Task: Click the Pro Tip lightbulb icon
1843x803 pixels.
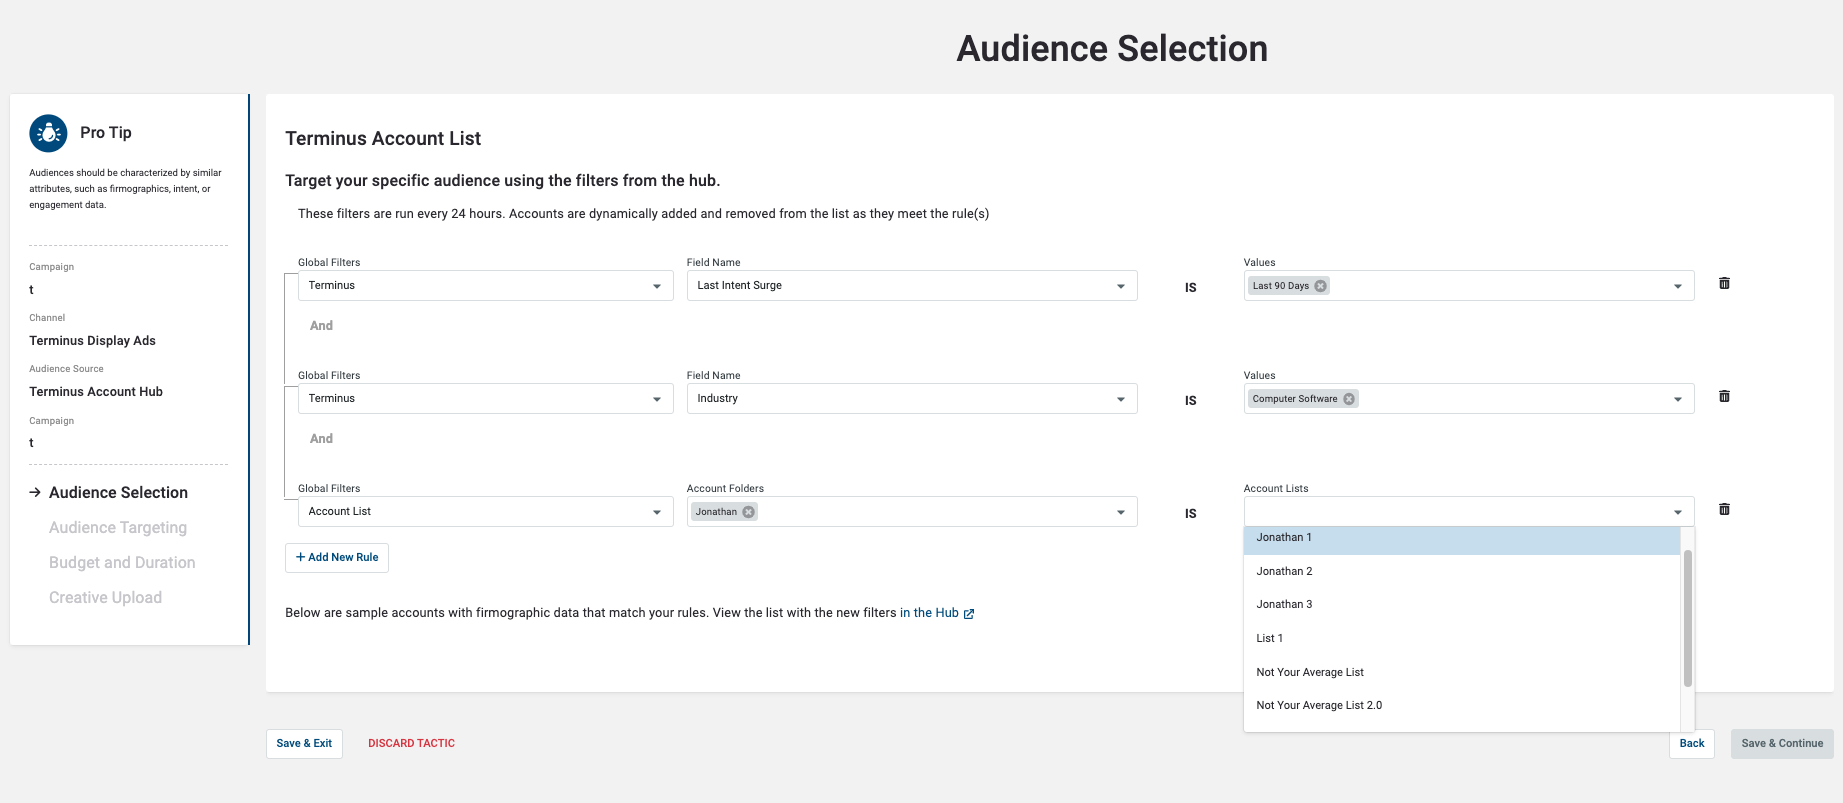Action: coord(48,132)
